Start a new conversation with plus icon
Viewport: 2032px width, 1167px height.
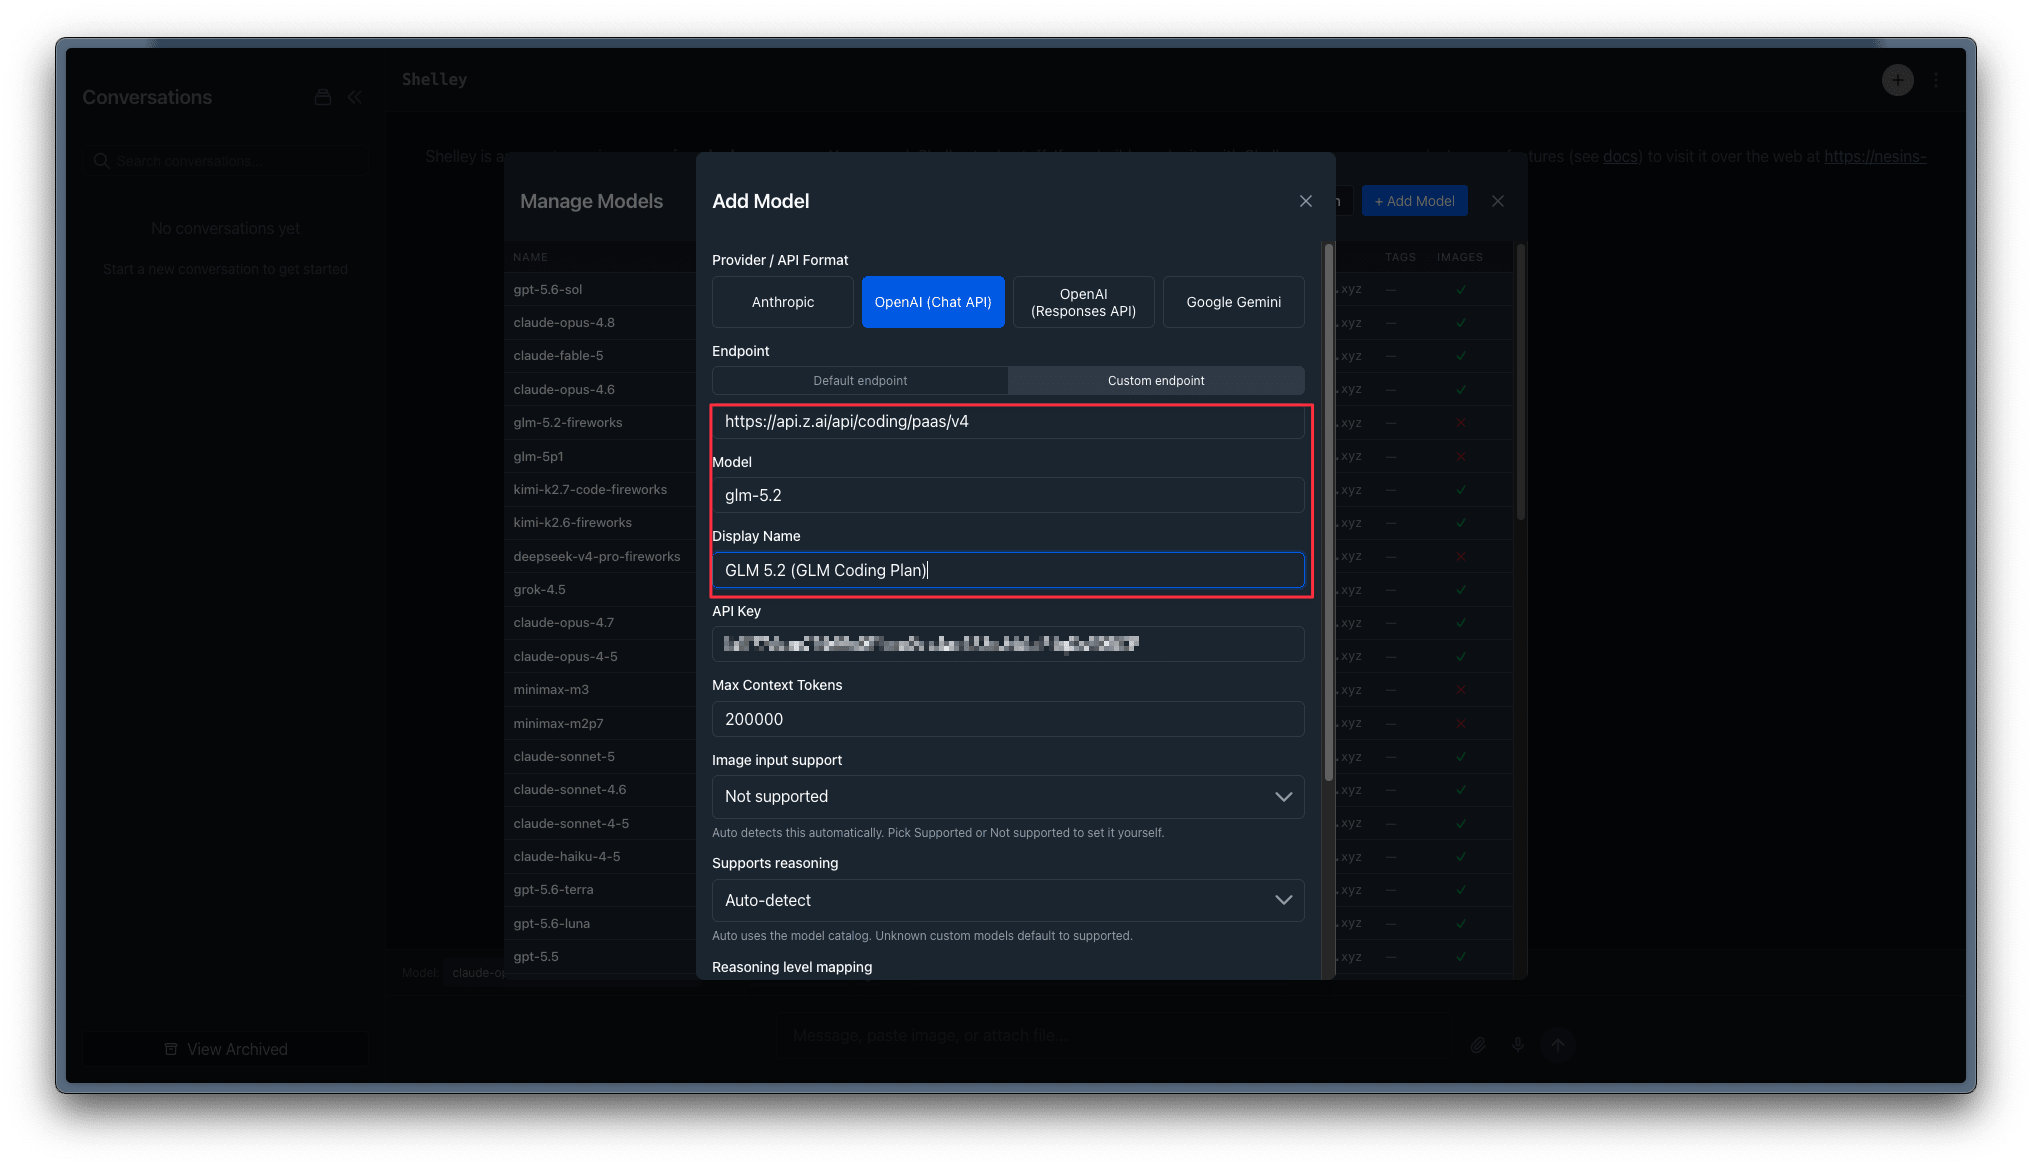[1897, 80]
